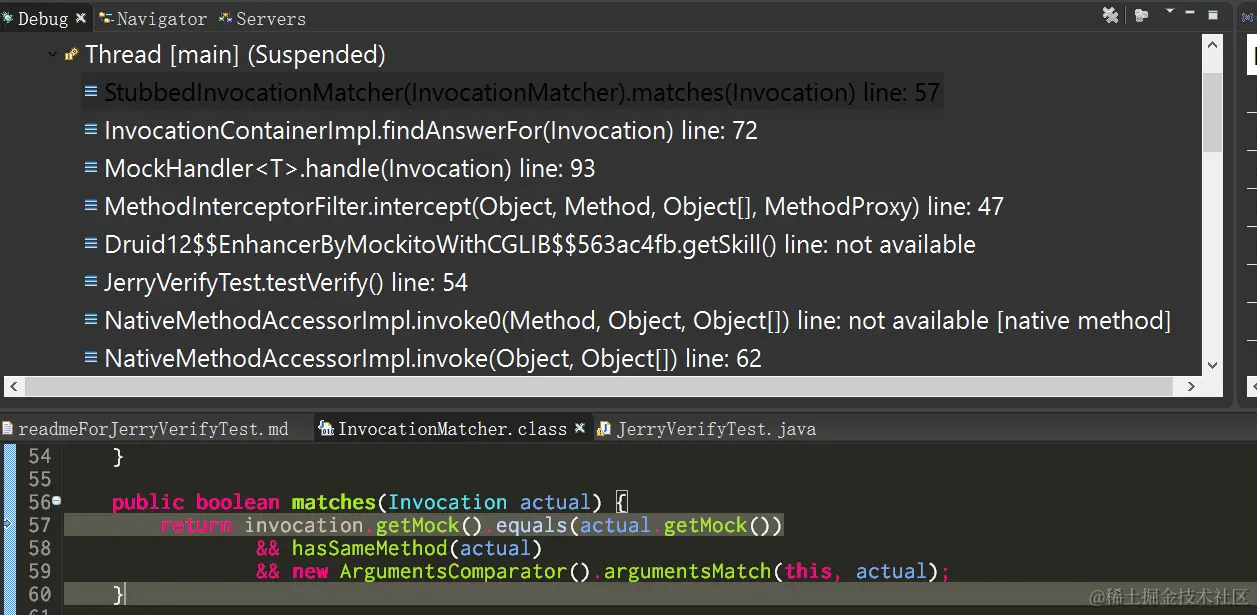Click the Debug view vertical scrollbar thumb
Image resolution: width=1257 pixels, height=615 pixels.
1212,112
